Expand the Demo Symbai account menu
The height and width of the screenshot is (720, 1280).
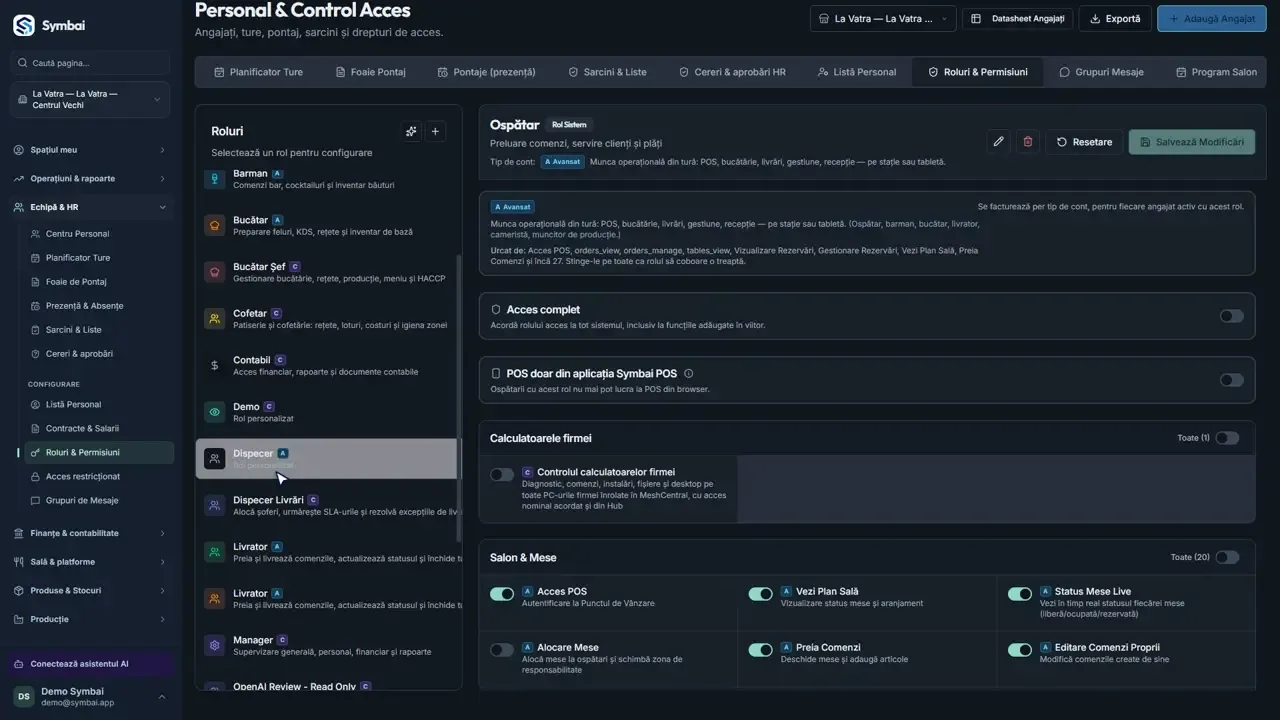point(90,697)
